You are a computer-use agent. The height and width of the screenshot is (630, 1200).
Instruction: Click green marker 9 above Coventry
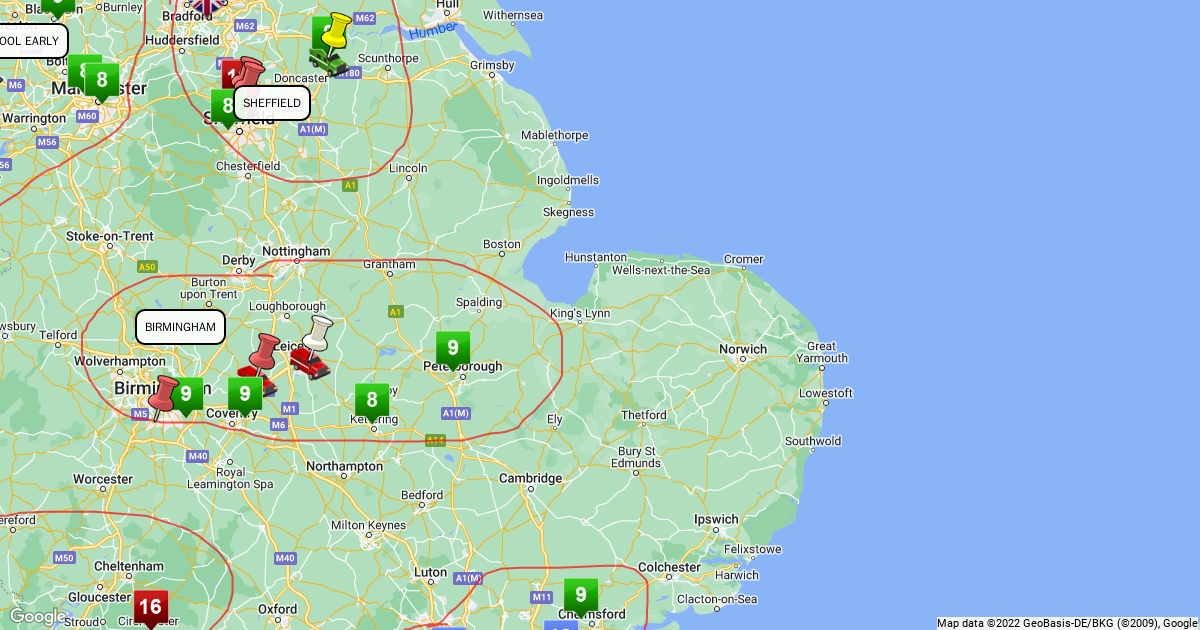point(245,394)
